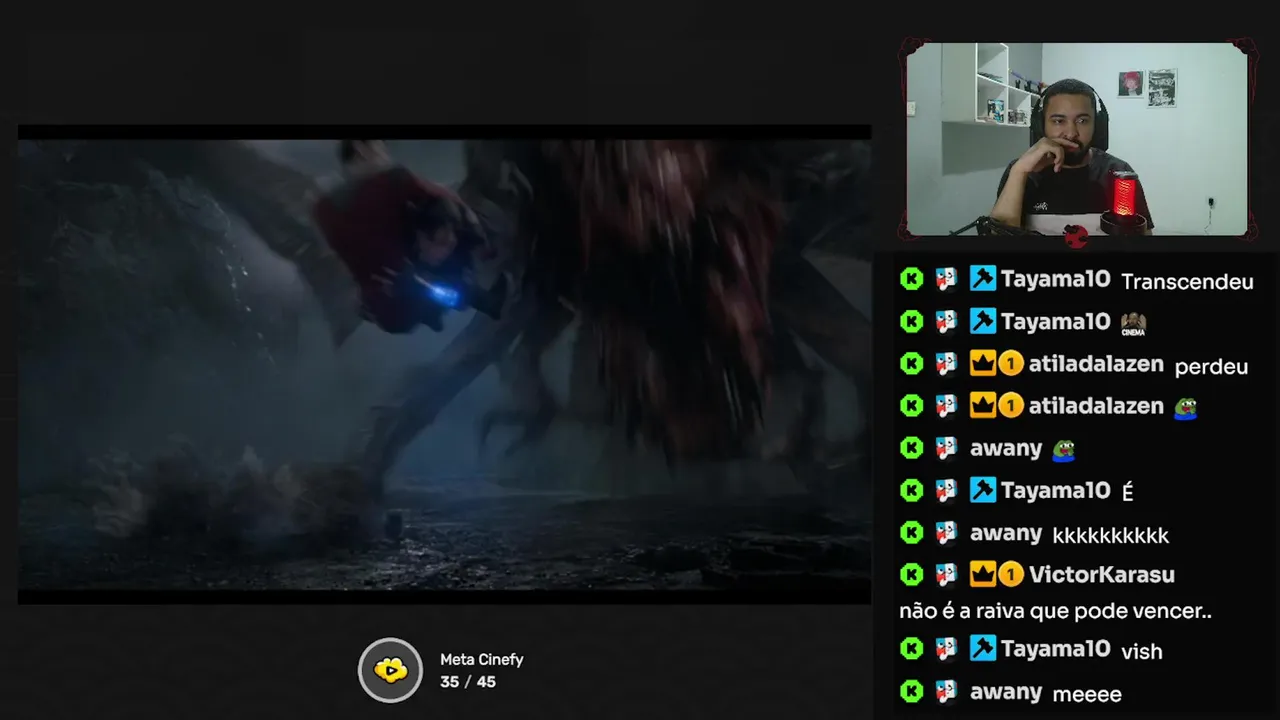Click moderator sword badge on Tayama10 Transcendeu
Image resolution: width=1280 pixels, height=720 pixels.
pyautogui.click(x=983, y=279)
